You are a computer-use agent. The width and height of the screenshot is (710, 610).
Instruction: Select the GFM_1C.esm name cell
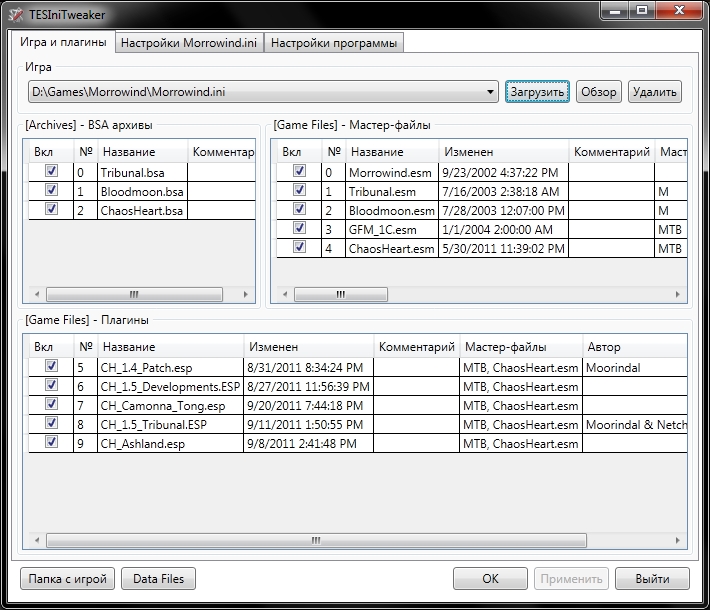tap(392, 230)
